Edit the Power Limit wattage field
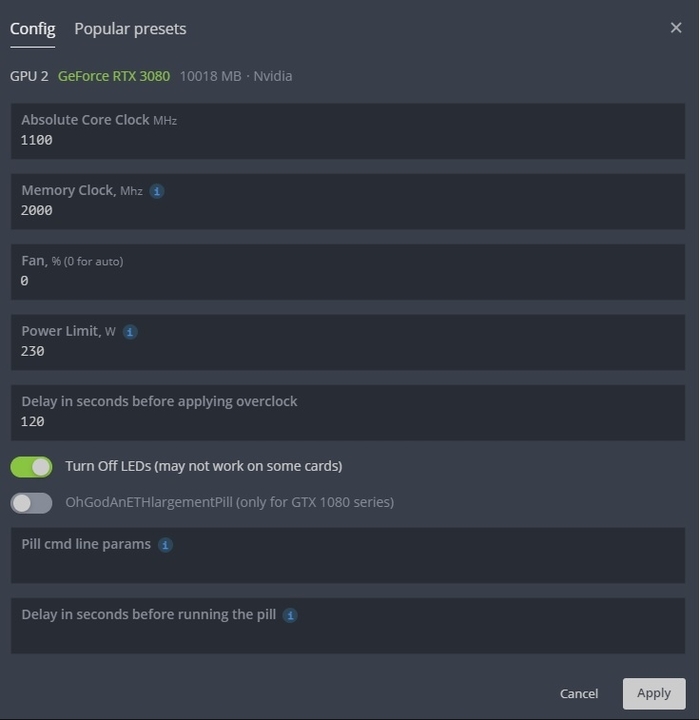Screen dimensions: 700x720 [x=348, y=342]
